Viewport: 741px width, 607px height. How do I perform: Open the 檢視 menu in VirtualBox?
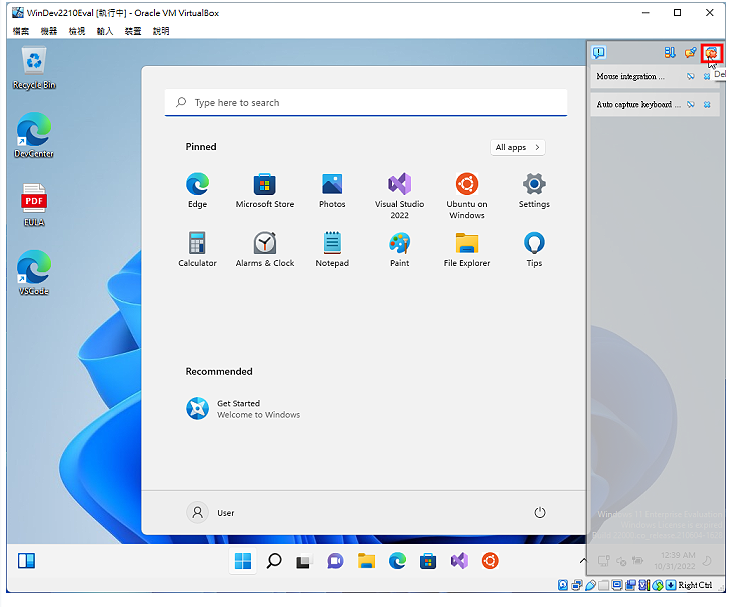[x=77, y=31]
